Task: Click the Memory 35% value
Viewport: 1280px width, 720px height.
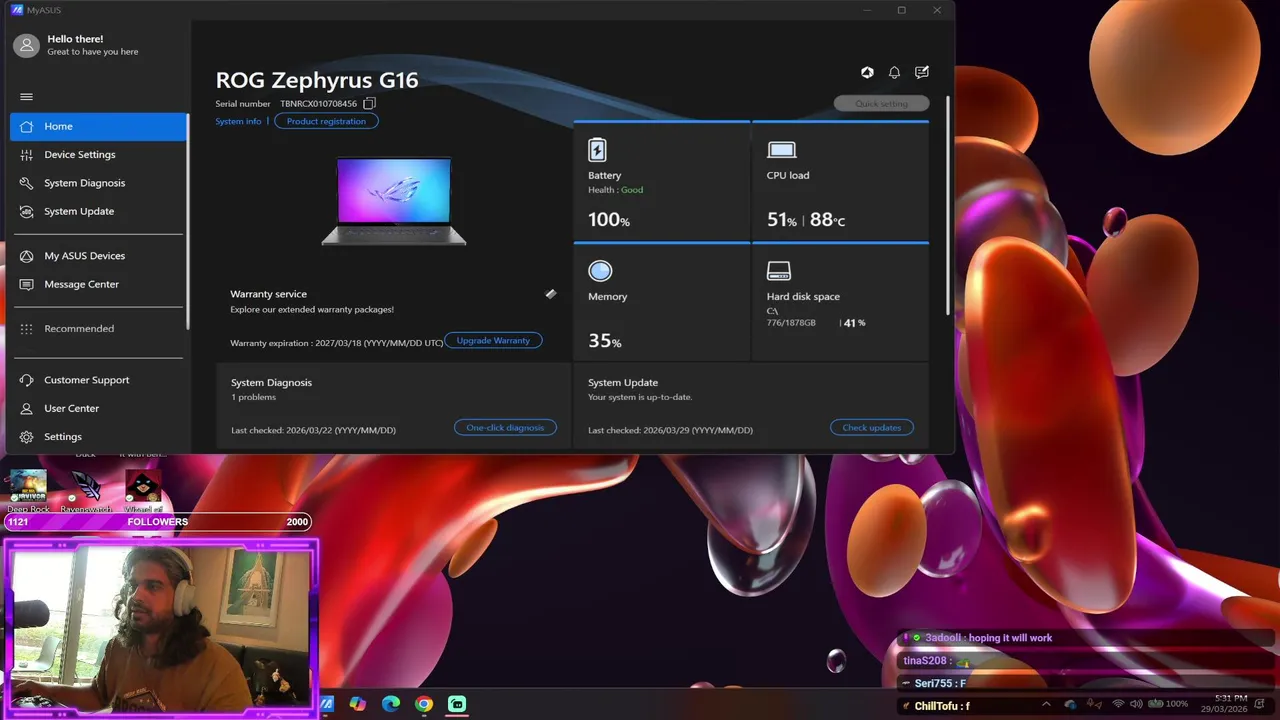Action: (x=605, y=341)
